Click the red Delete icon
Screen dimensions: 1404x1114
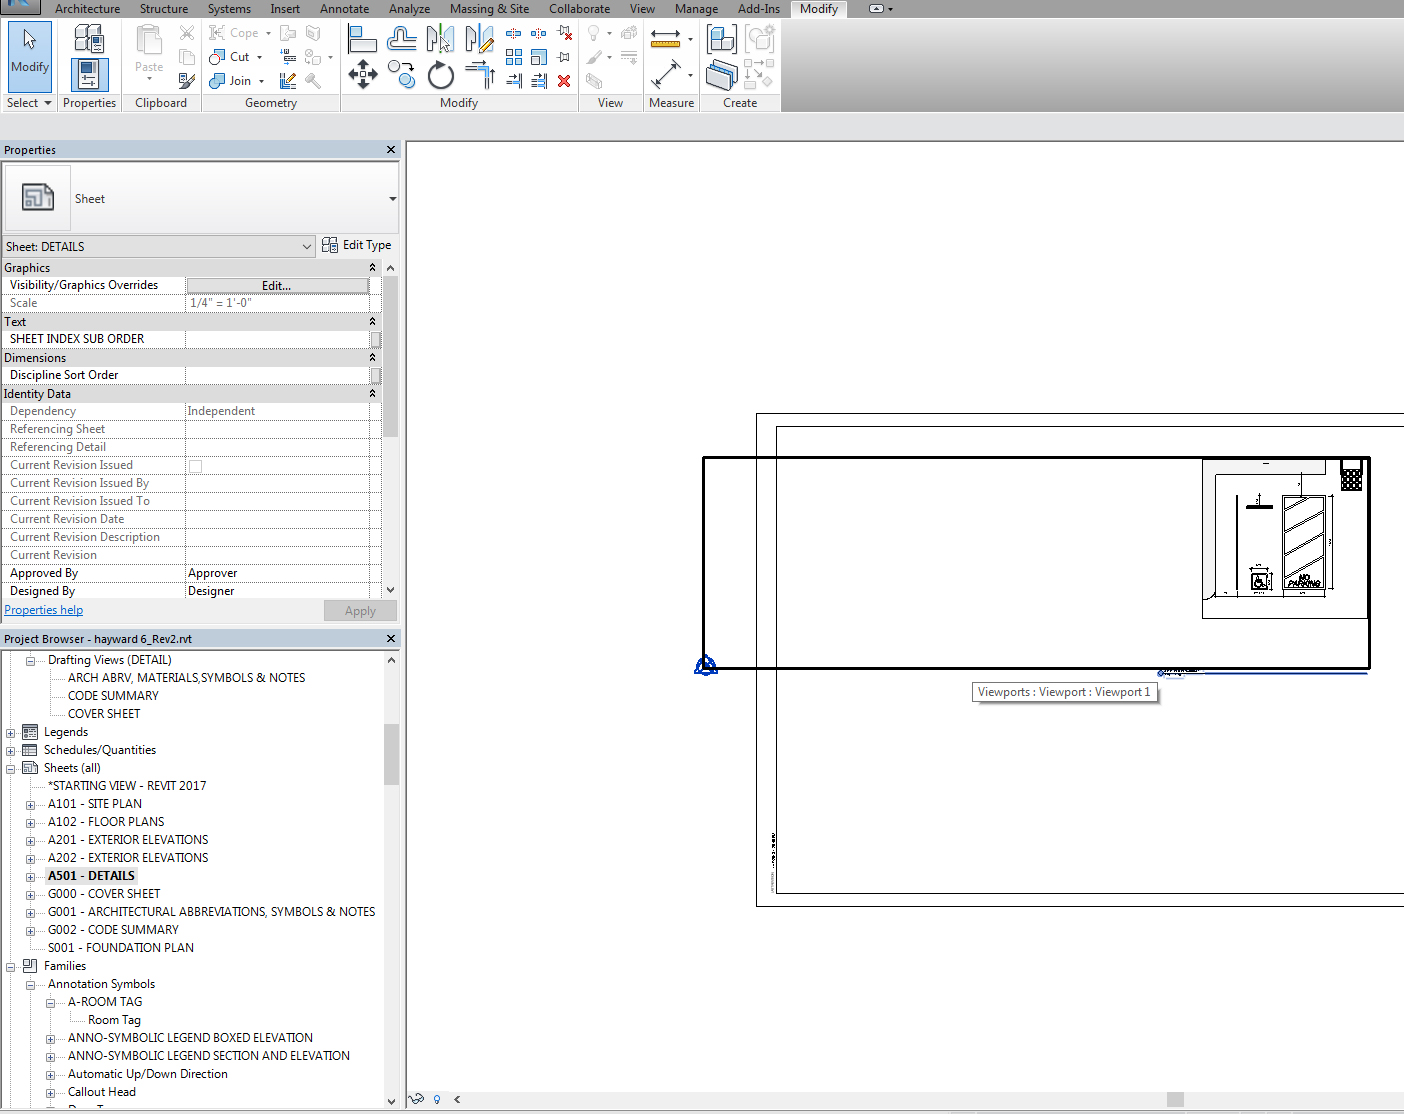(x=564, y=81)
